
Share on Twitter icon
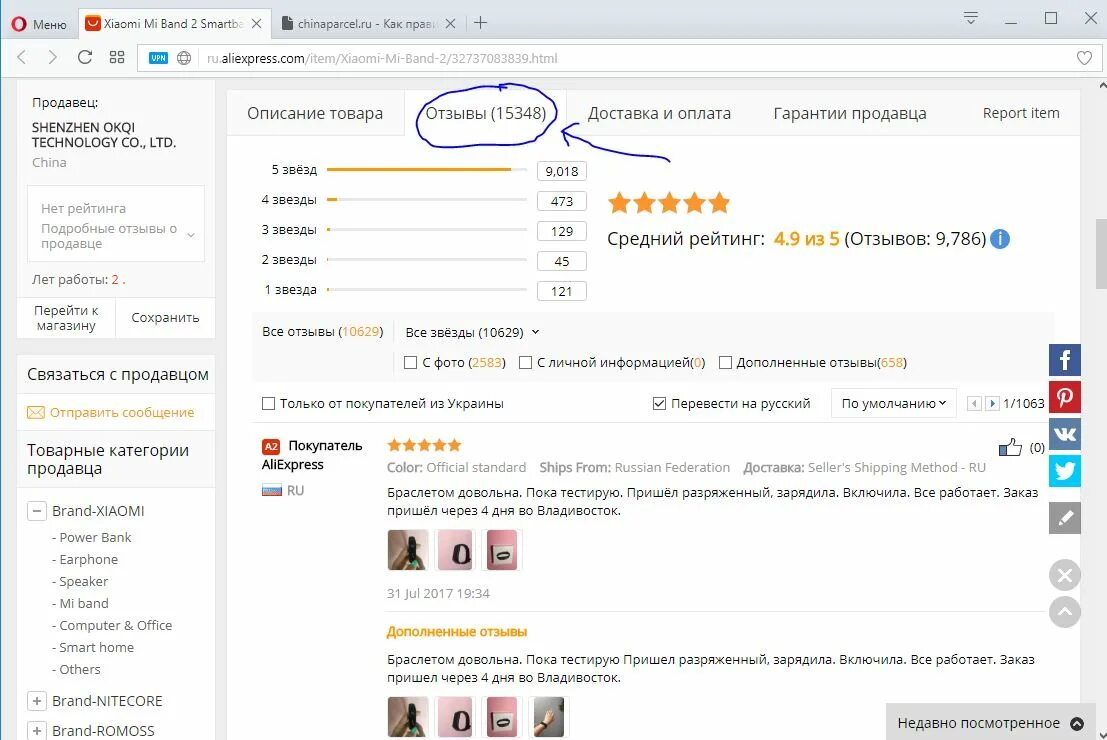click(x=1065, y=470)
